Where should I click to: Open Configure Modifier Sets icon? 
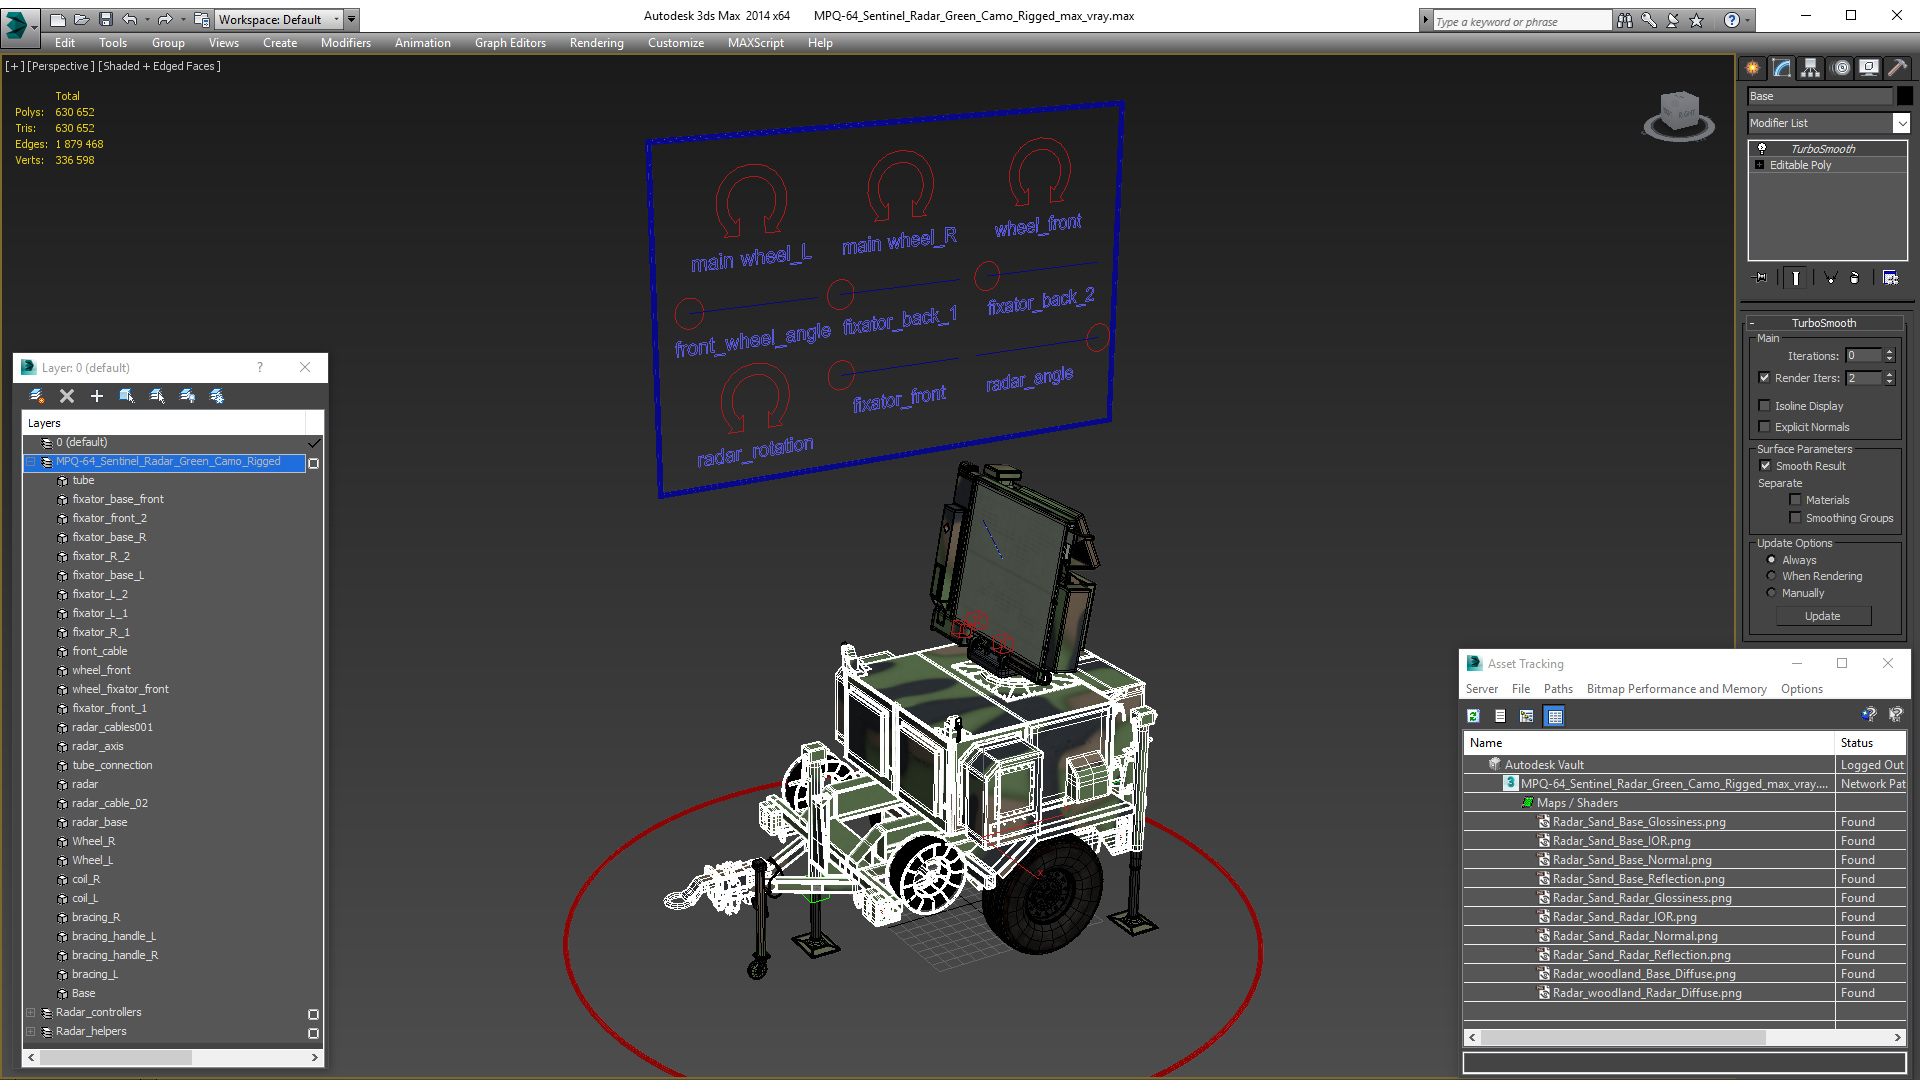1890,278
